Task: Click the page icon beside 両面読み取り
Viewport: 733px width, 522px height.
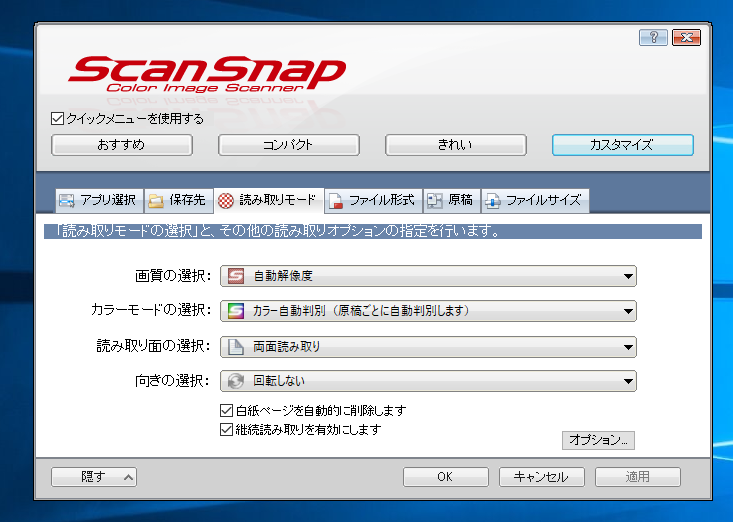Action: 236,347
